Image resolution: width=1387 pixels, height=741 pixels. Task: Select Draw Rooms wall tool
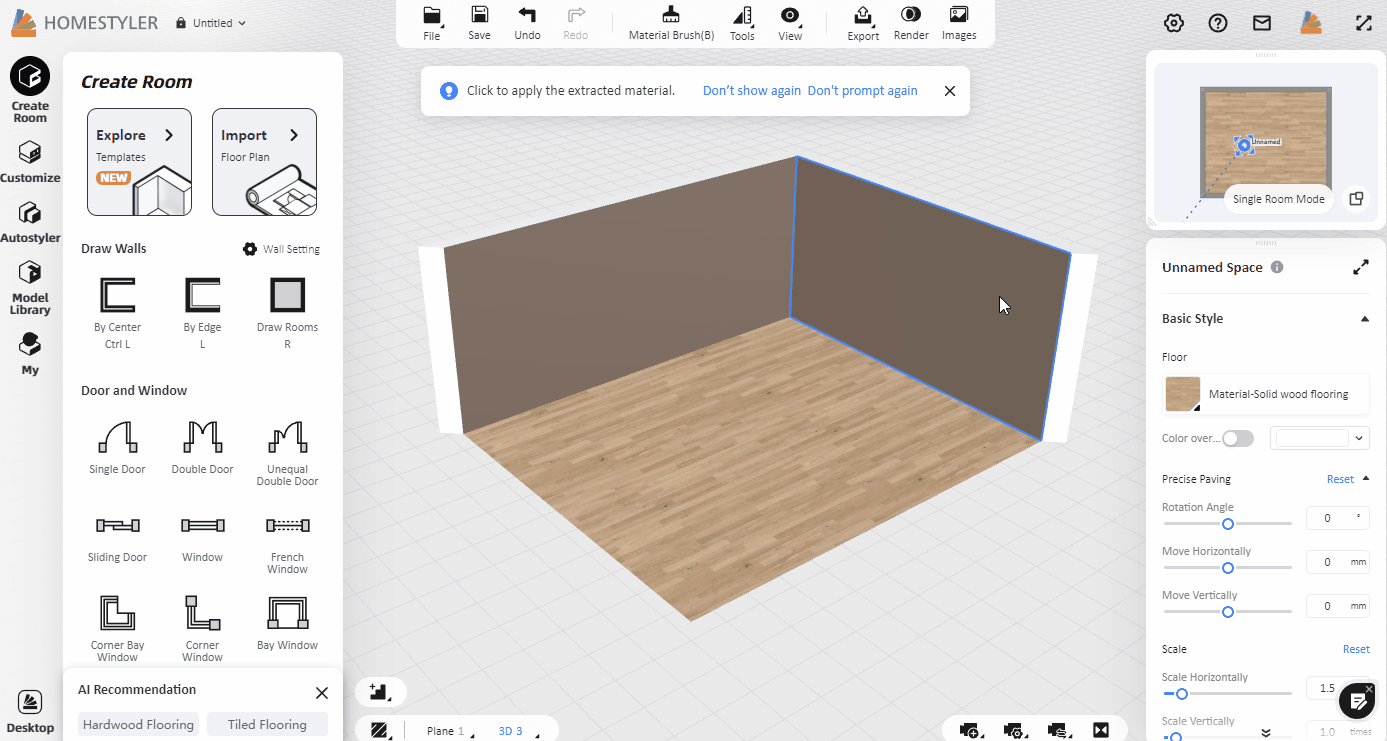287,306
